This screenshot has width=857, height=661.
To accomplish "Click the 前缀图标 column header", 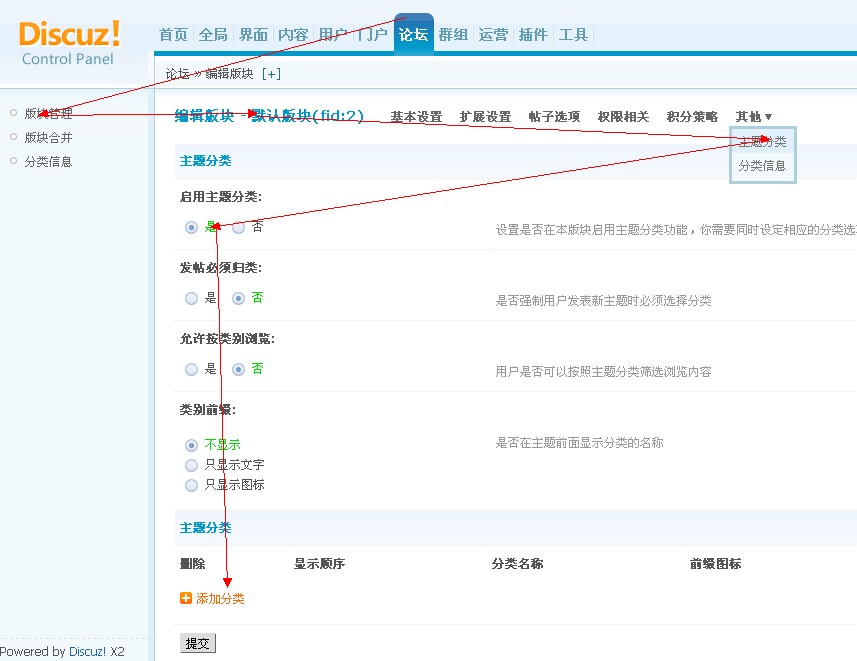I will (715, 564).
